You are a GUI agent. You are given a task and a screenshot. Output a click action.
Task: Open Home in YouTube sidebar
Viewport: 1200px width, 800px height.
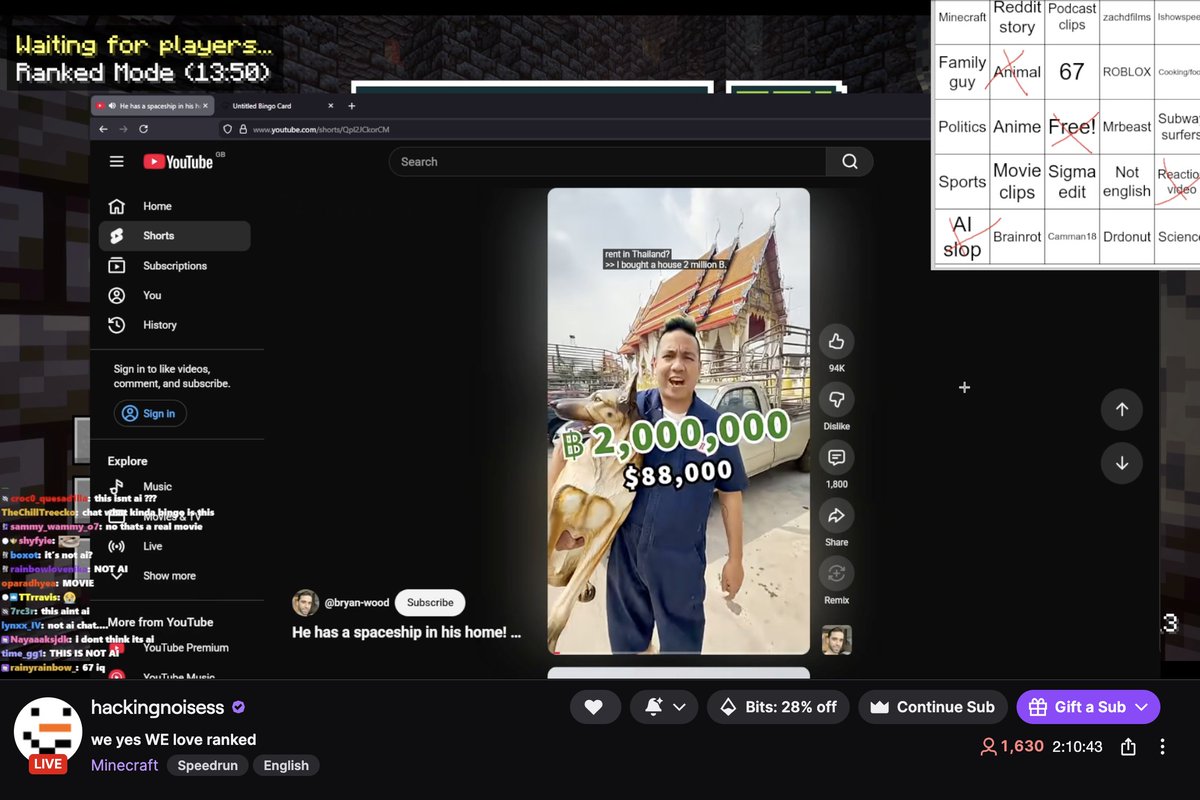coord(174,206)
